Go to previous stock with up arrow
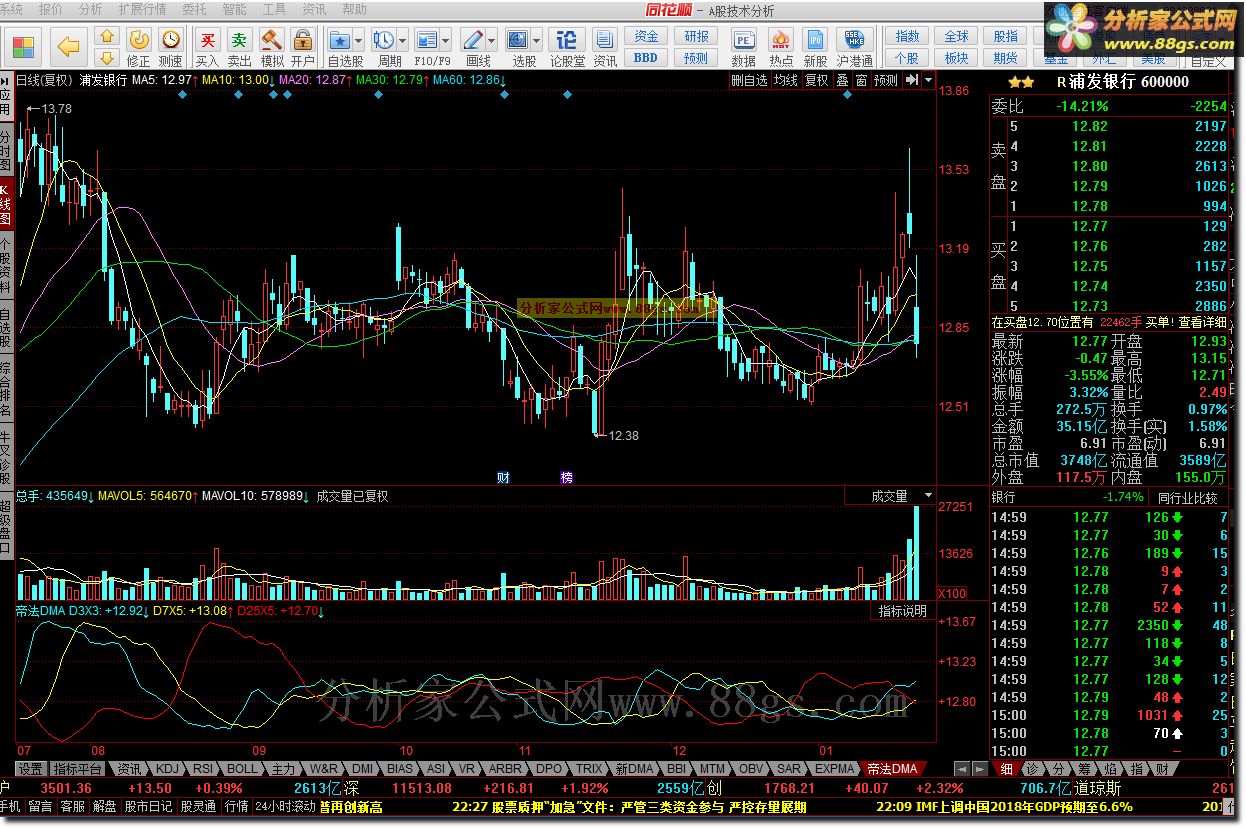This screenshot has height=828, width=1246. [107, 36]
